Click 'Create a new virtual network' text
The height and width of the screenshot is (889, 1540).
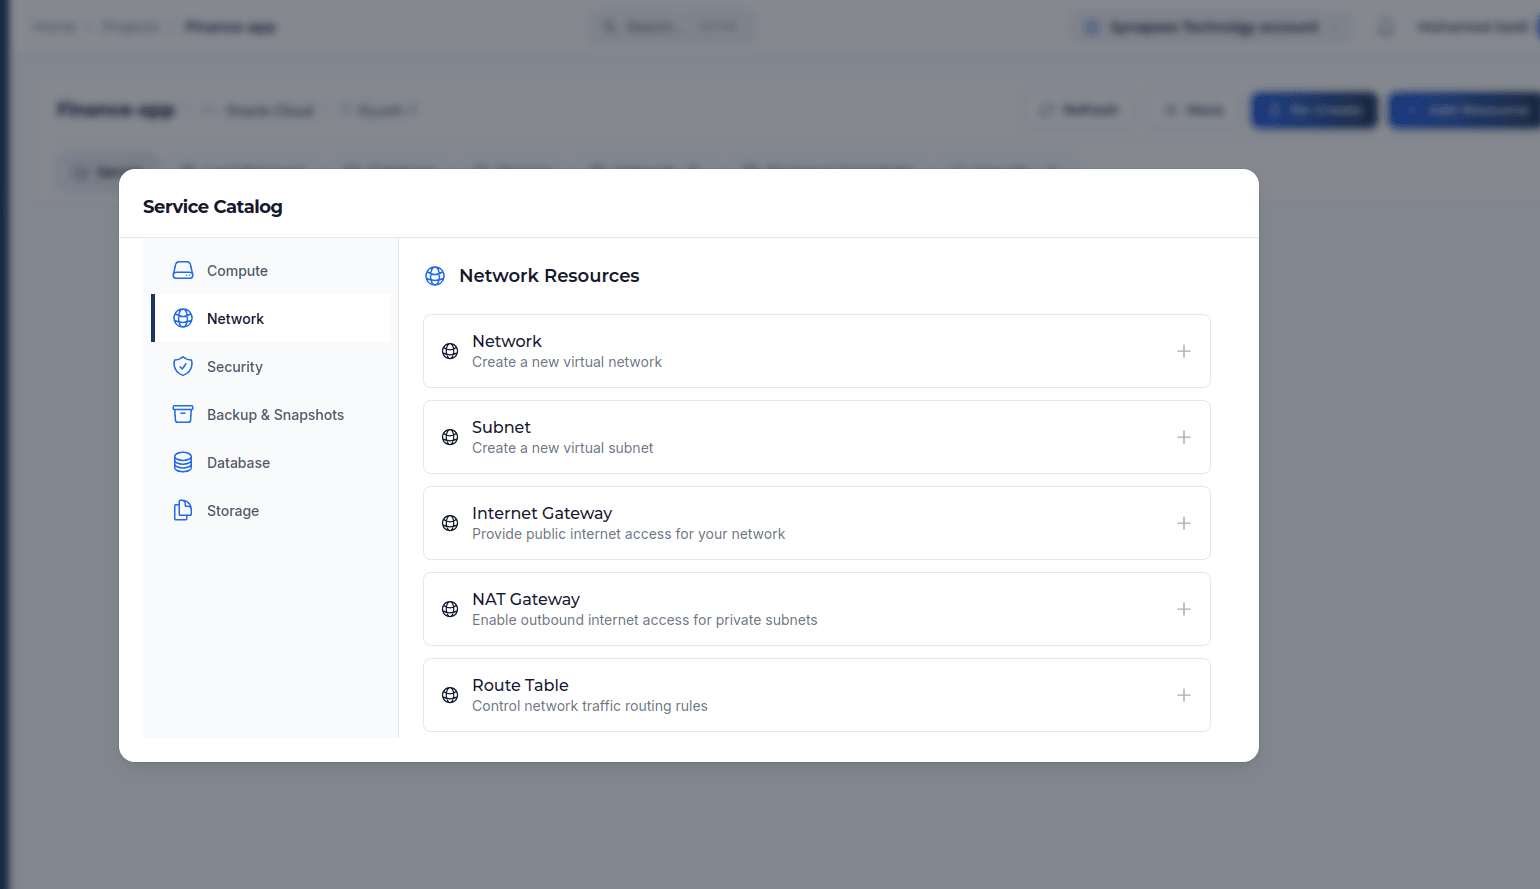pos(567,362)
